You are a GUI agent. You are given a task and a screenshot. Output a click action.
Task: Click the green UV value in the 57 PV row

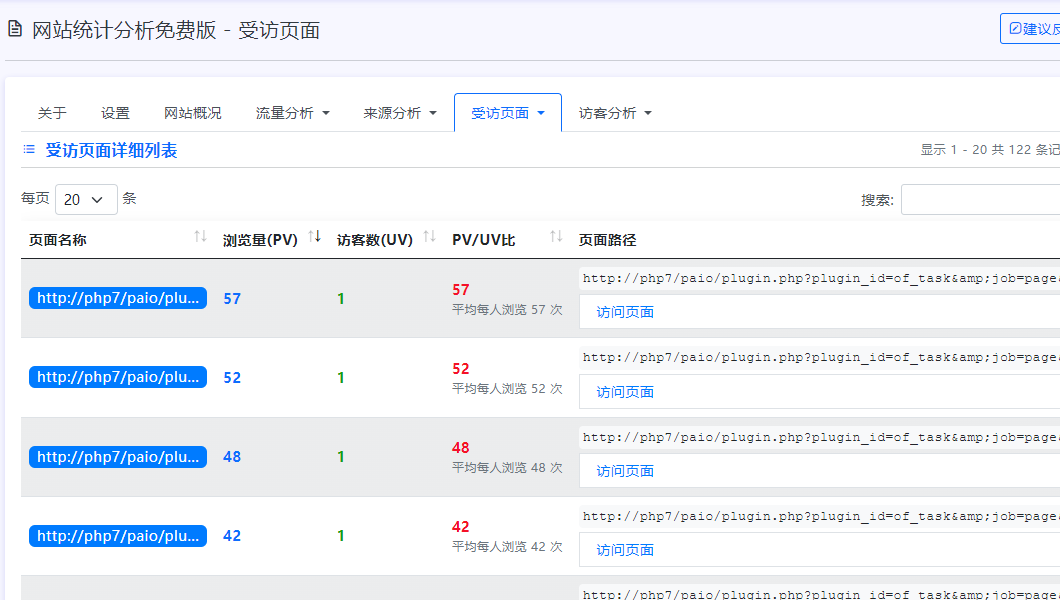point(341,299)
